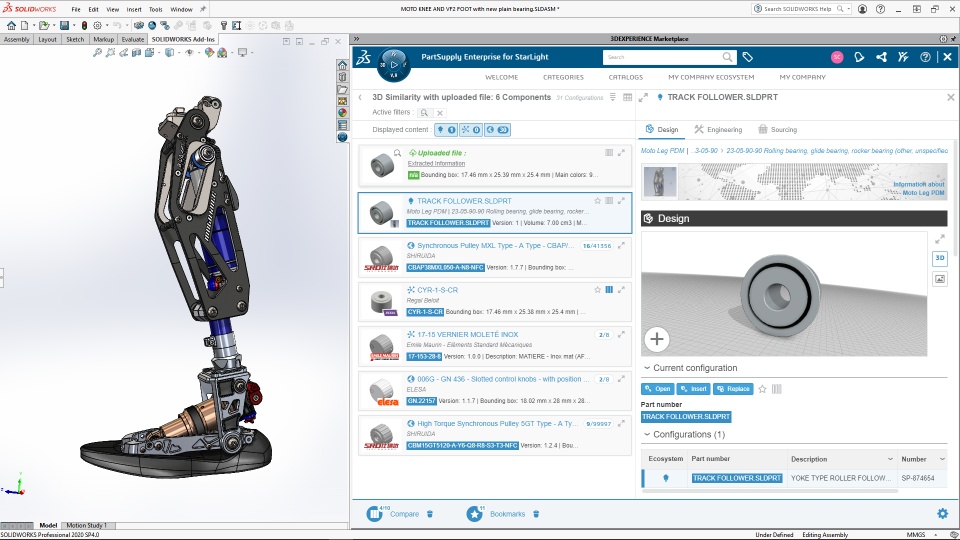Collapse the task pane with the double chevron
Viewport: 960px width, 540px height.
tap(356, 39)
